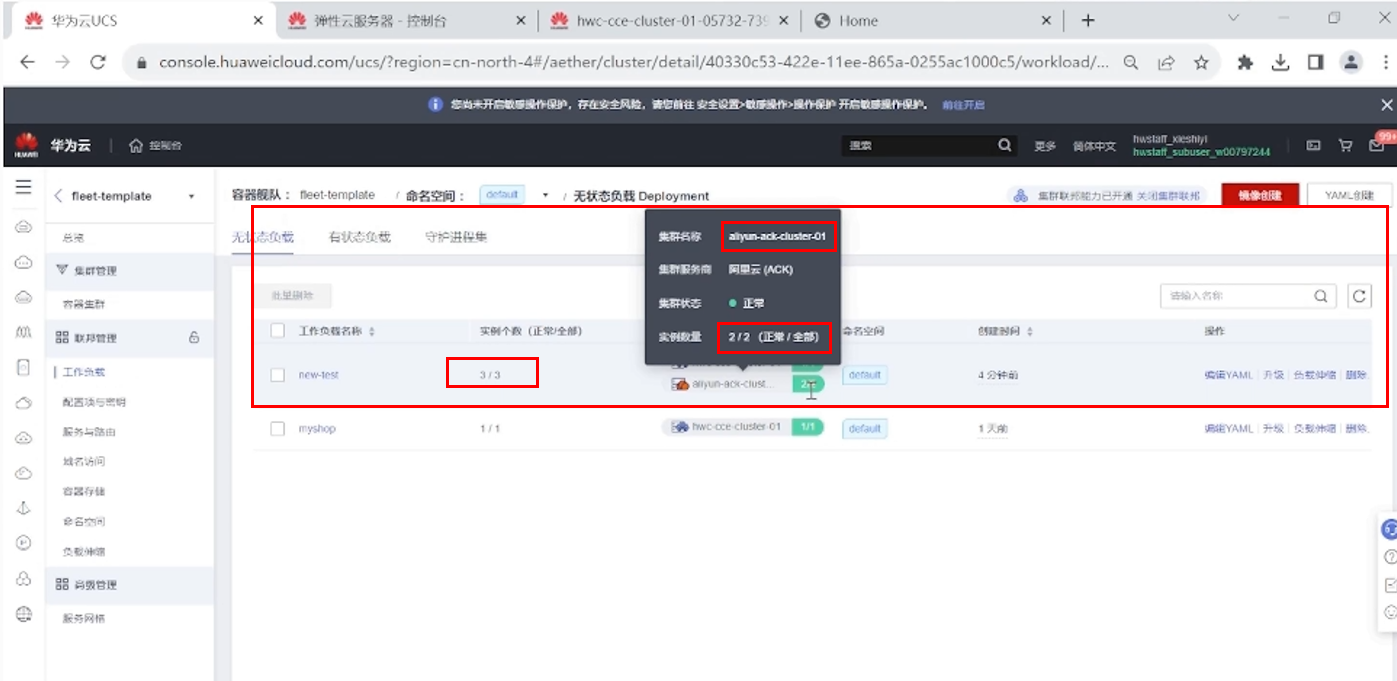Open the browser profile avatar icon
This screenshot has height=681, width=1397.
pyautogui.click(x=1351, y=62)
